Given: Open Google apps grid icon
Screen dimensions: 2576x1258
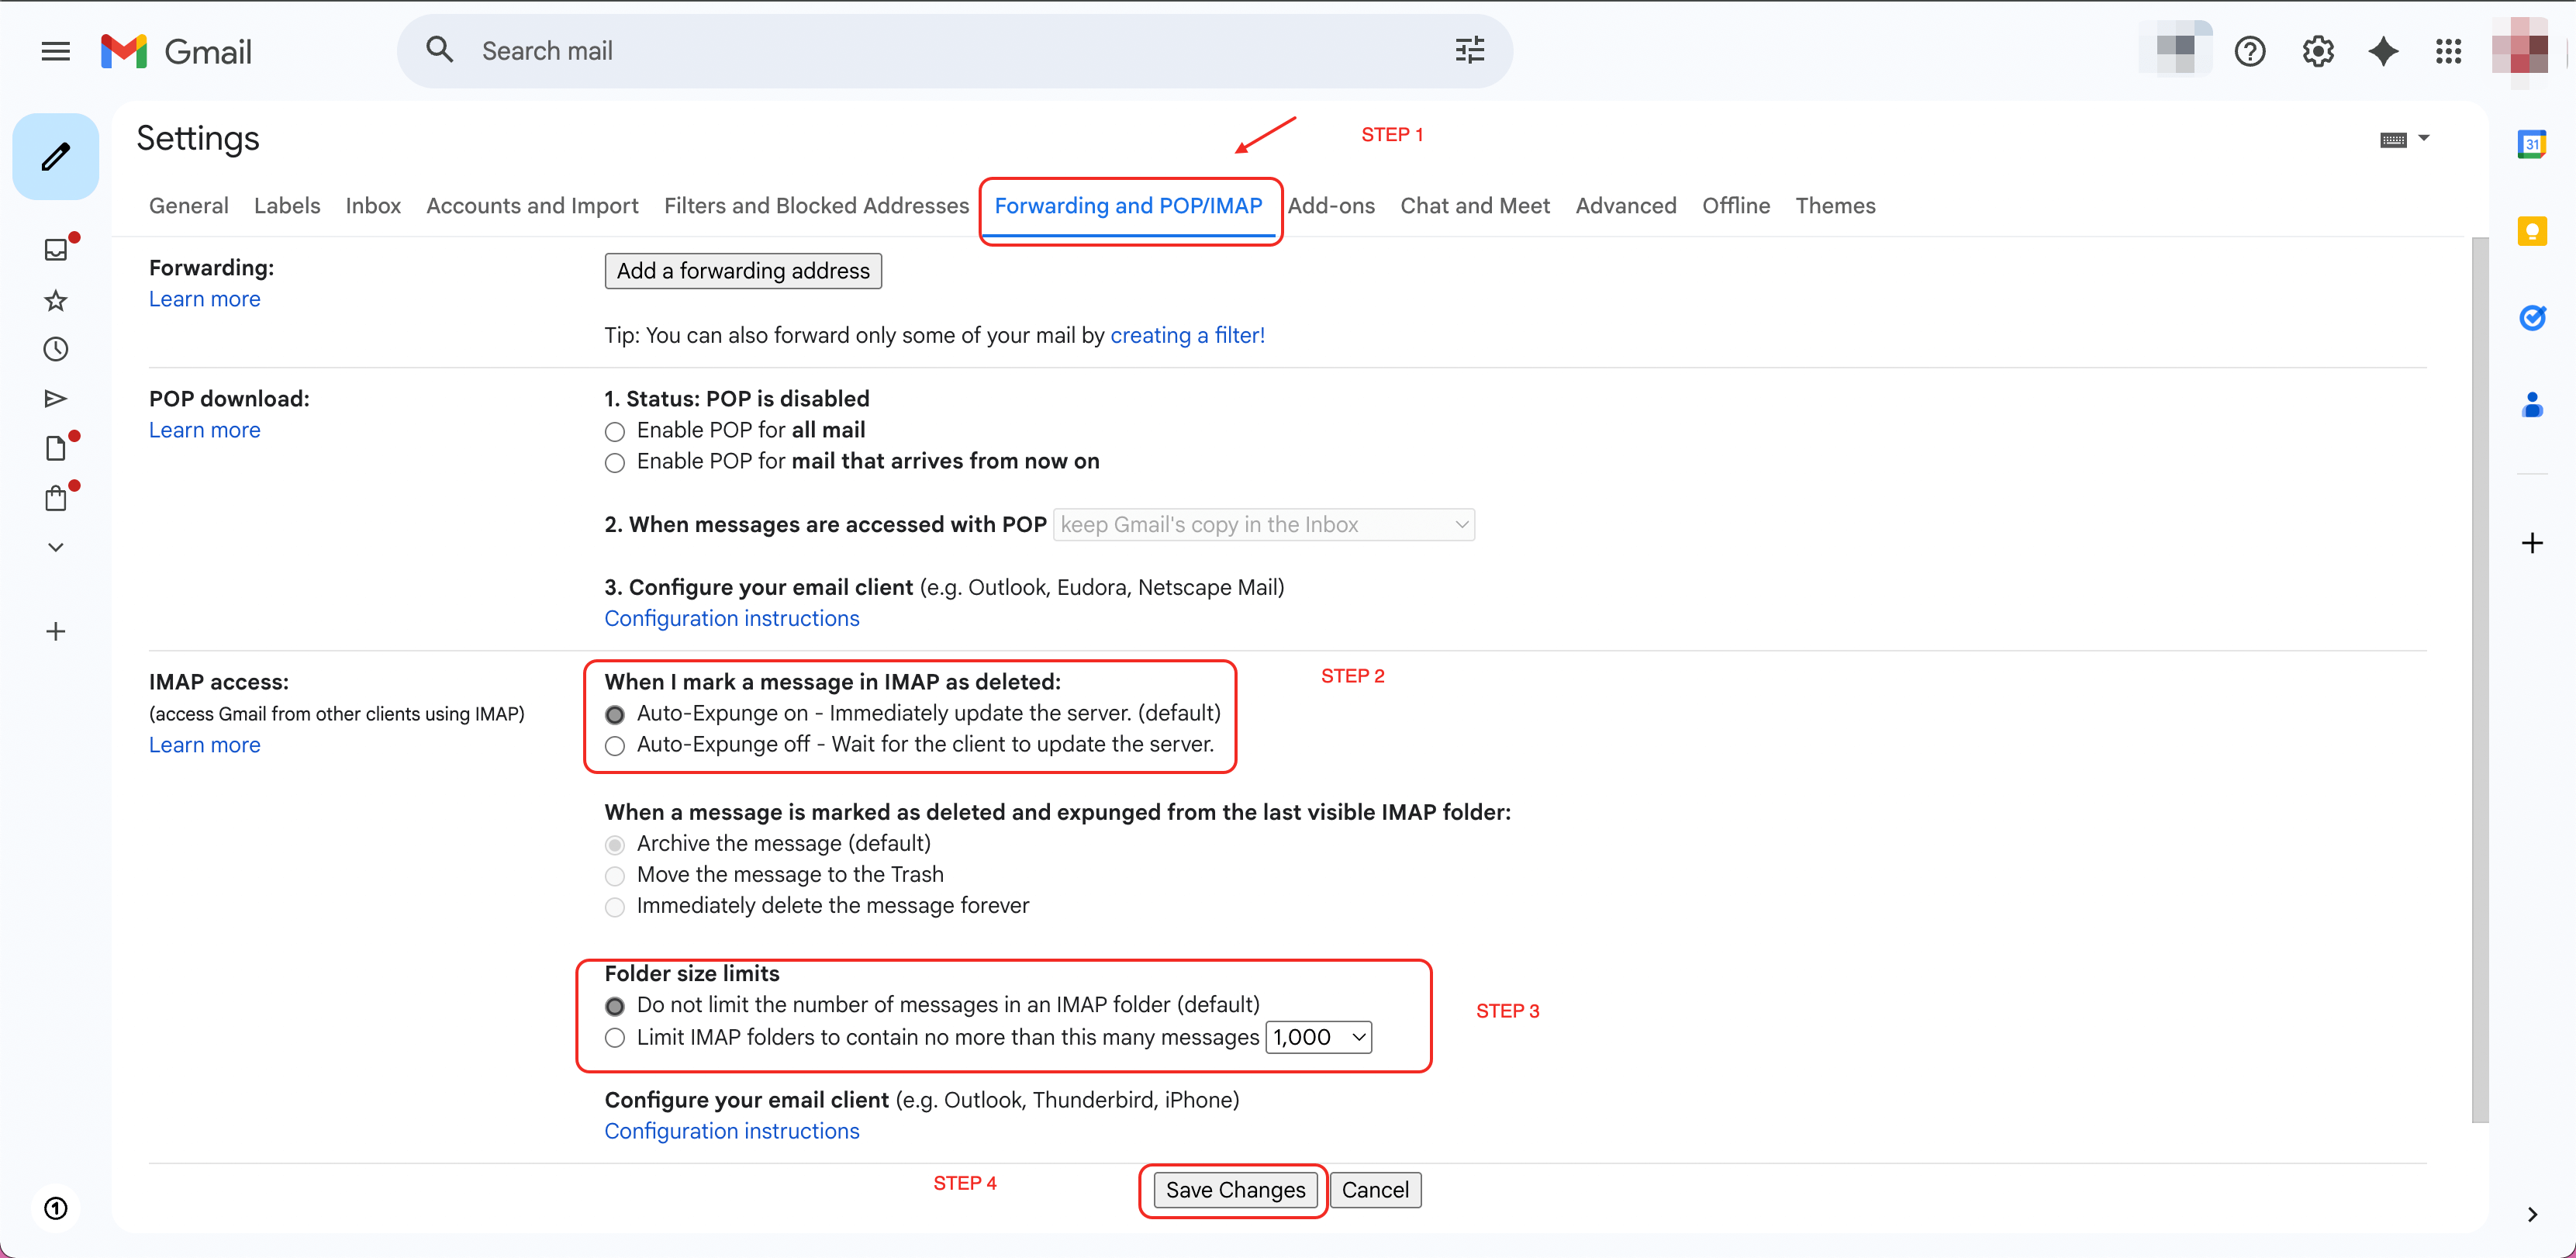Looking at the screenshot, I should point(2448,51).
